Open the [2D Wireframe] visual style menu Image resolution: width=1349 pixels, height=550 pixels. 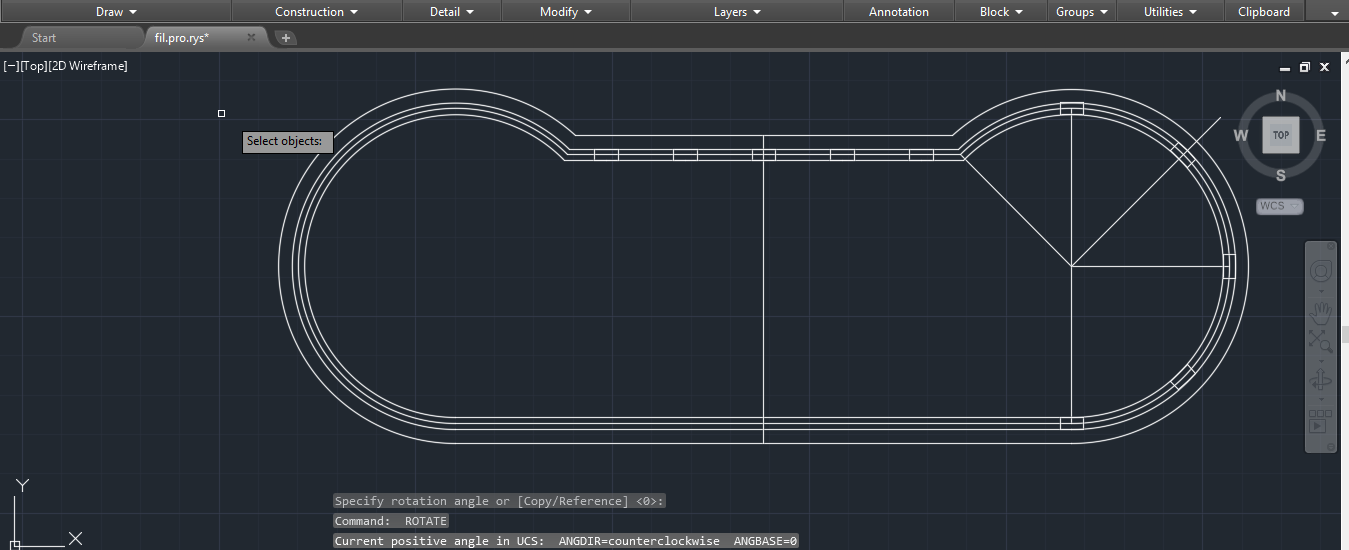(88, 66)
